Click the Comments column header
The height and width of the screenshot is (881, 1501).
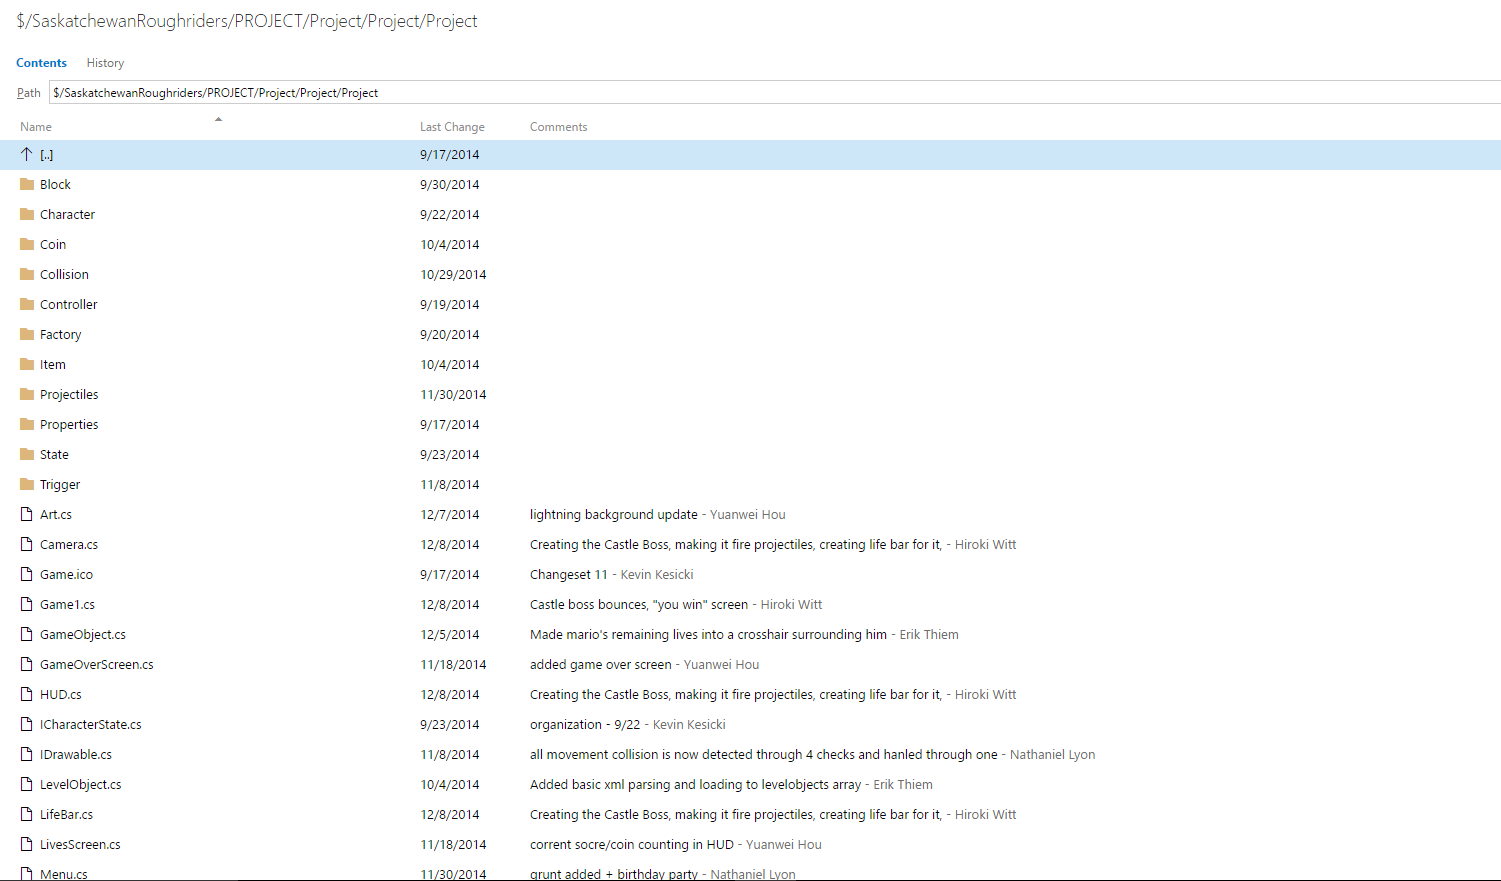click(x=558, y=127)
